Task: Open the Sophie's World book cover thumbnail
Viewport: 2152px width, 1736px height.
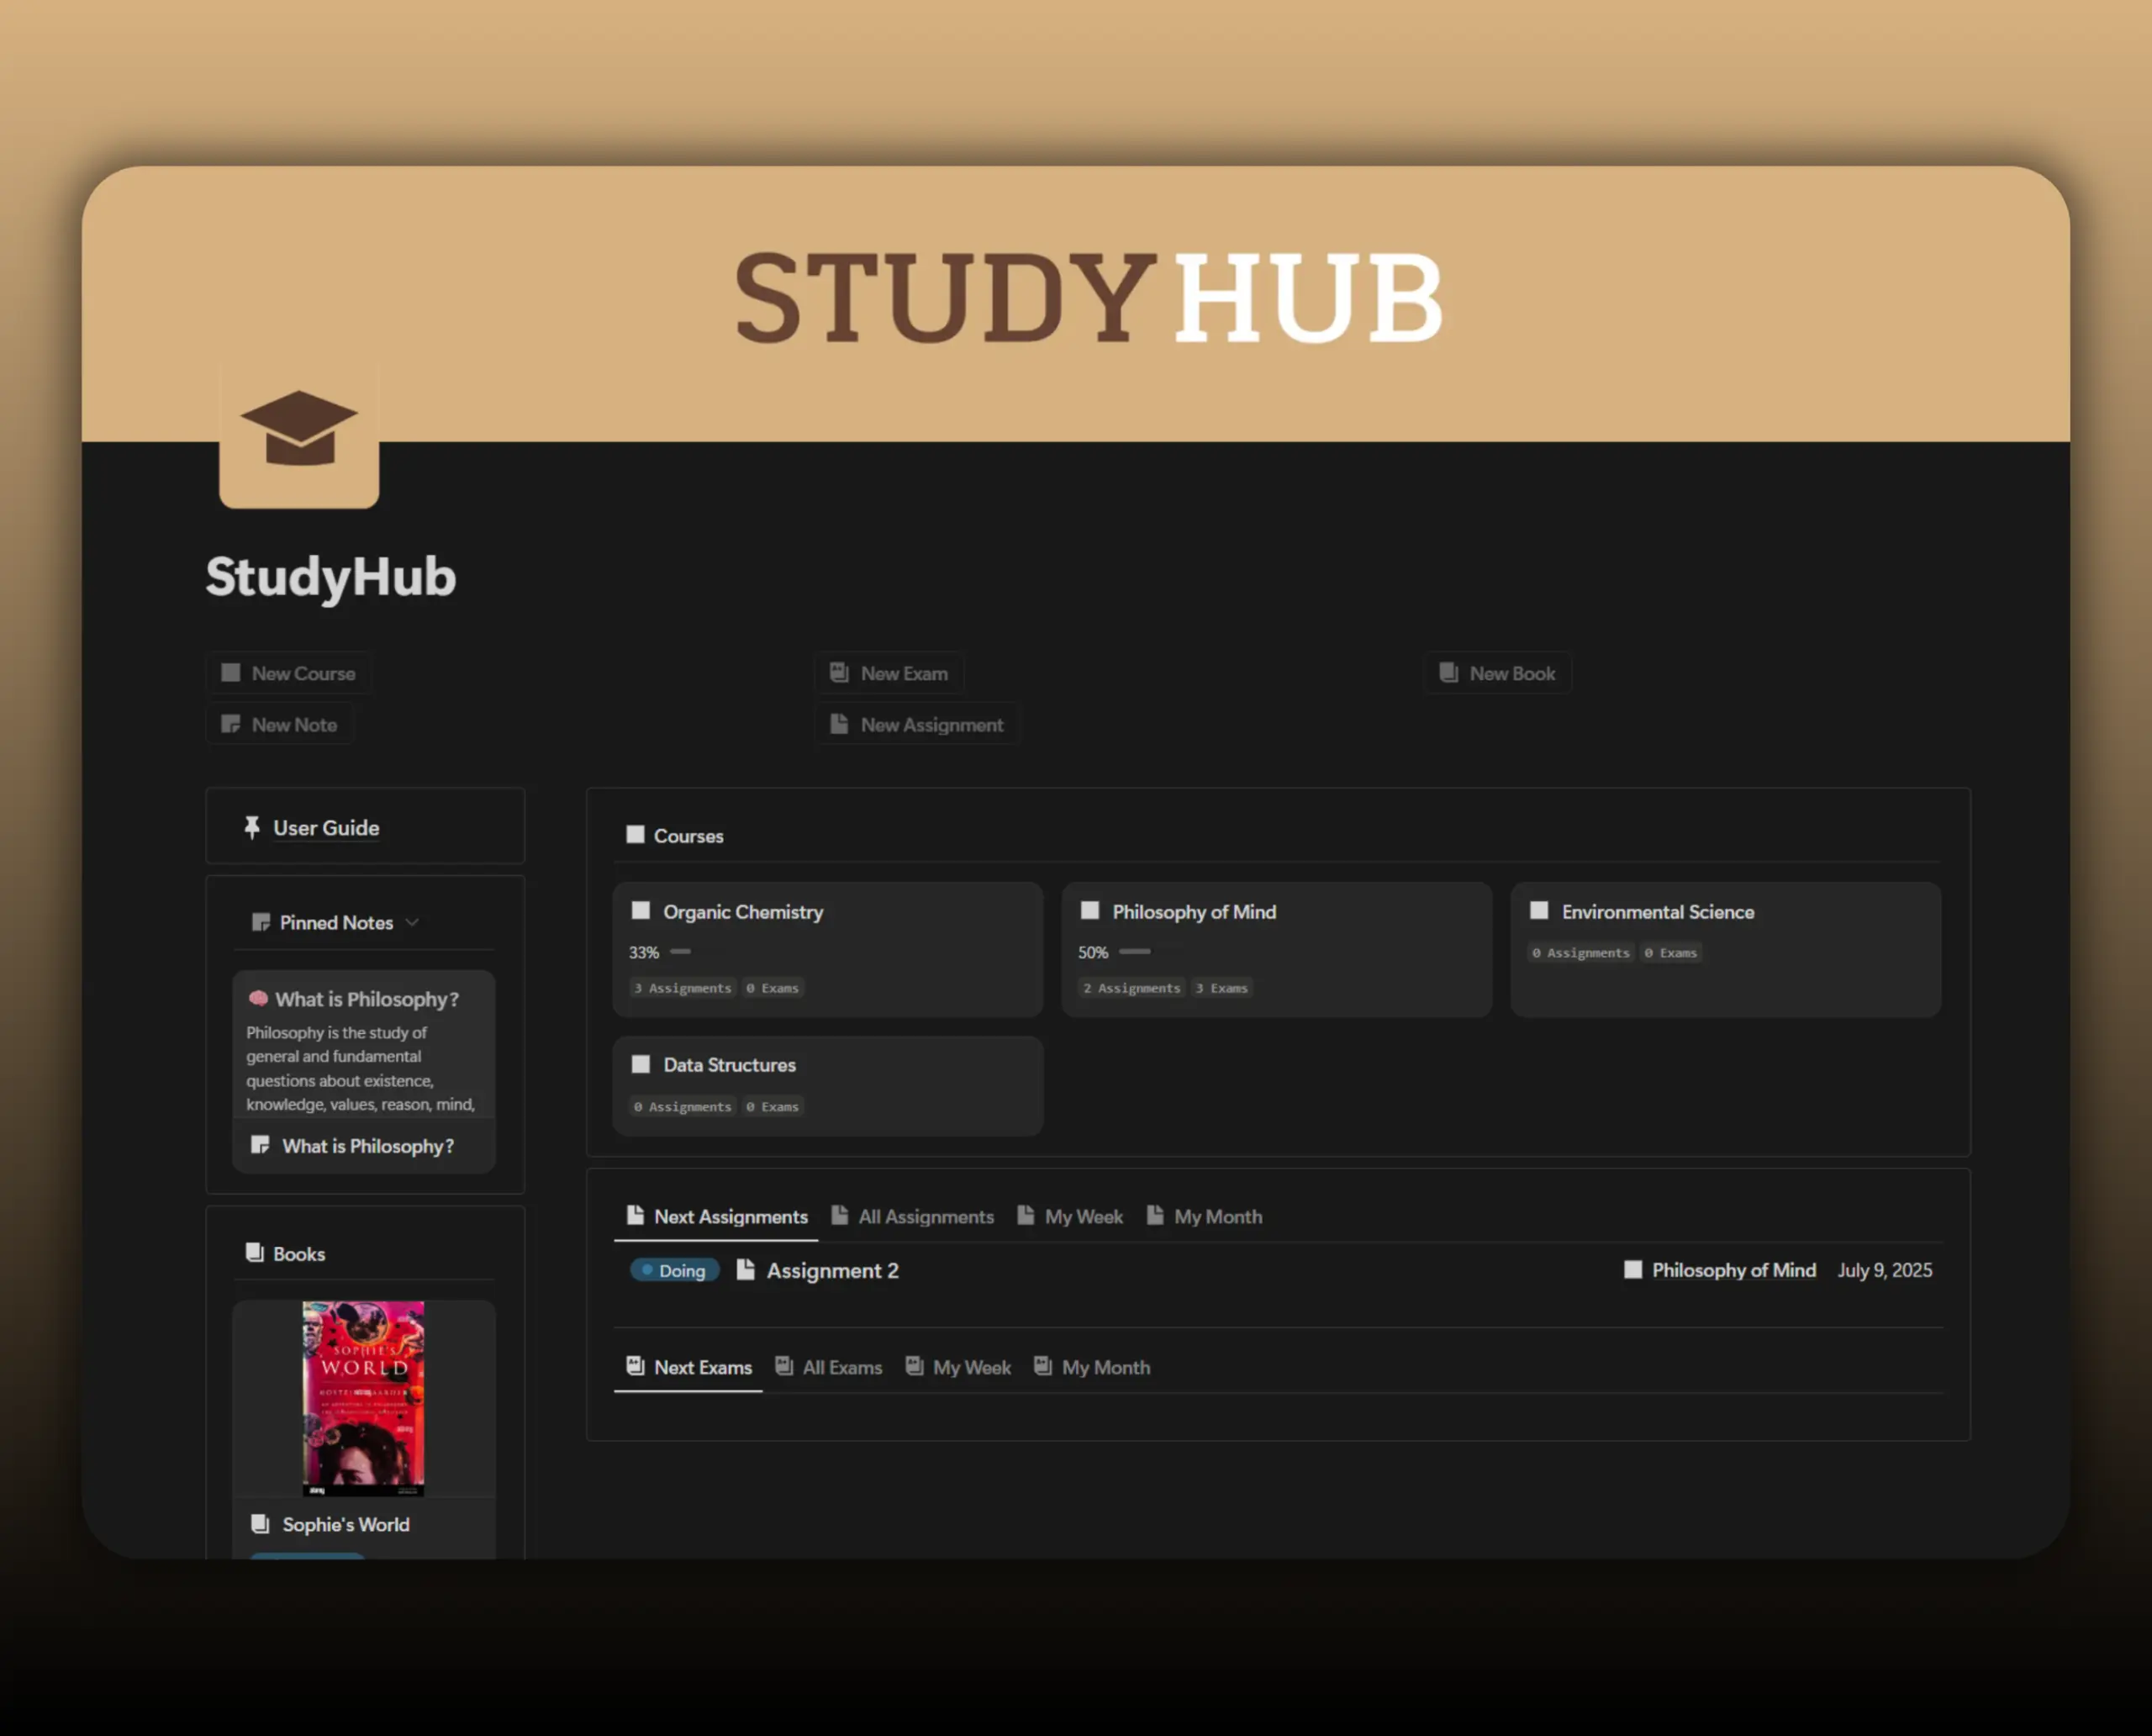Action: coord(362,1398)
